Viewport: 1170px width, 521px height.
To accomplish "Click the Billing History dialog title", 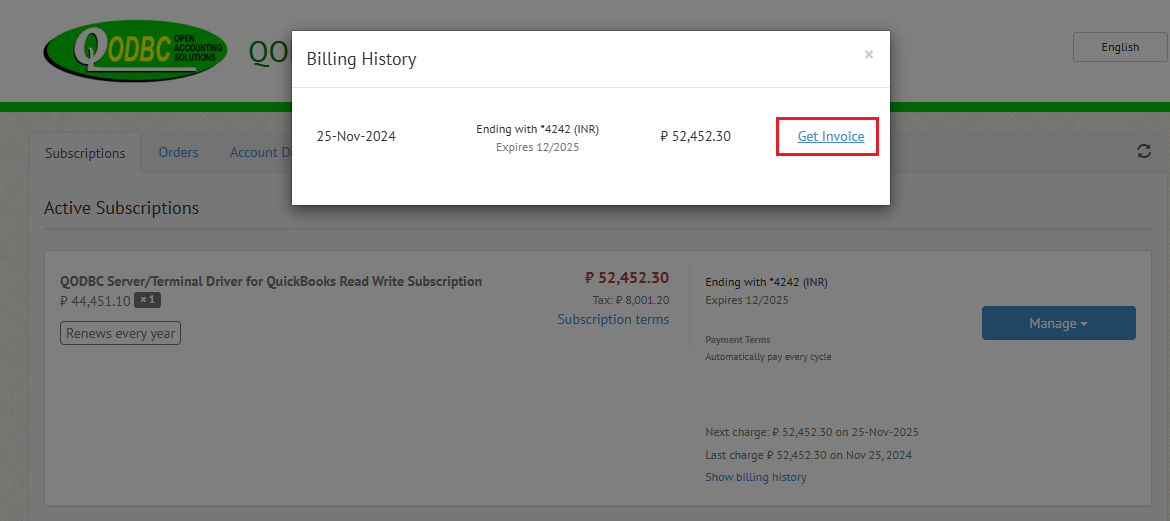I will [x=361, y=59].
